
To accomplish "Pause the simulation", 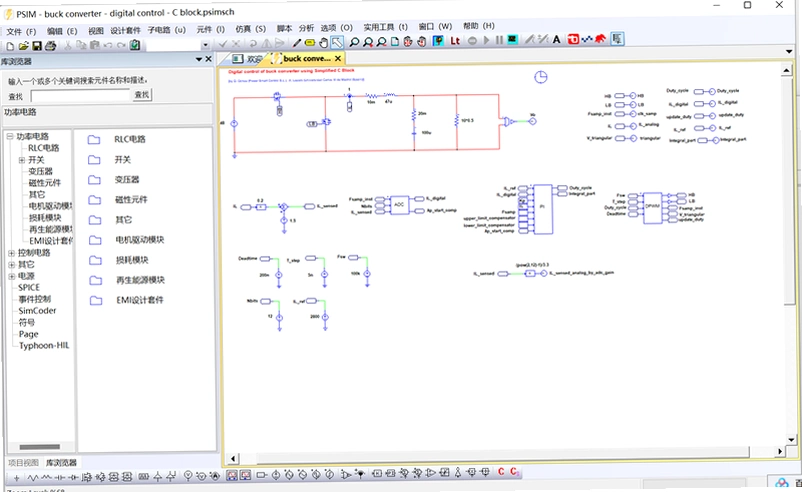I will pos(499,40).
